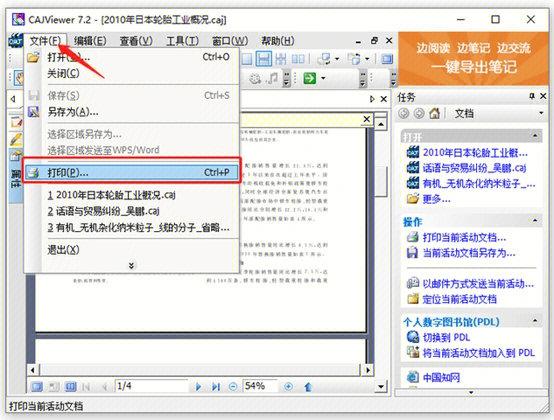The image size is (554, 420).
Task: Open the 工具(T) menu
Action: 182,41
